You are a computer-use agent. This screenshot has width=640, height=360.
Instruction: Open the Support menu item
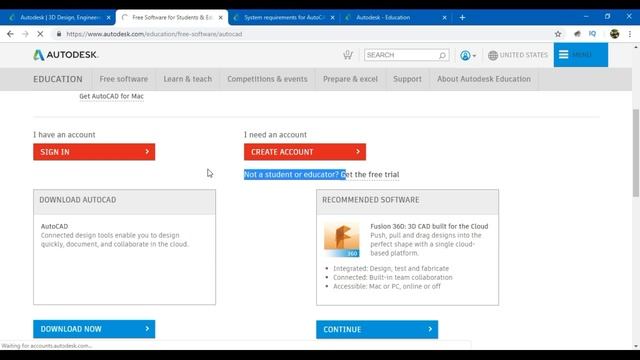point(407,79)
